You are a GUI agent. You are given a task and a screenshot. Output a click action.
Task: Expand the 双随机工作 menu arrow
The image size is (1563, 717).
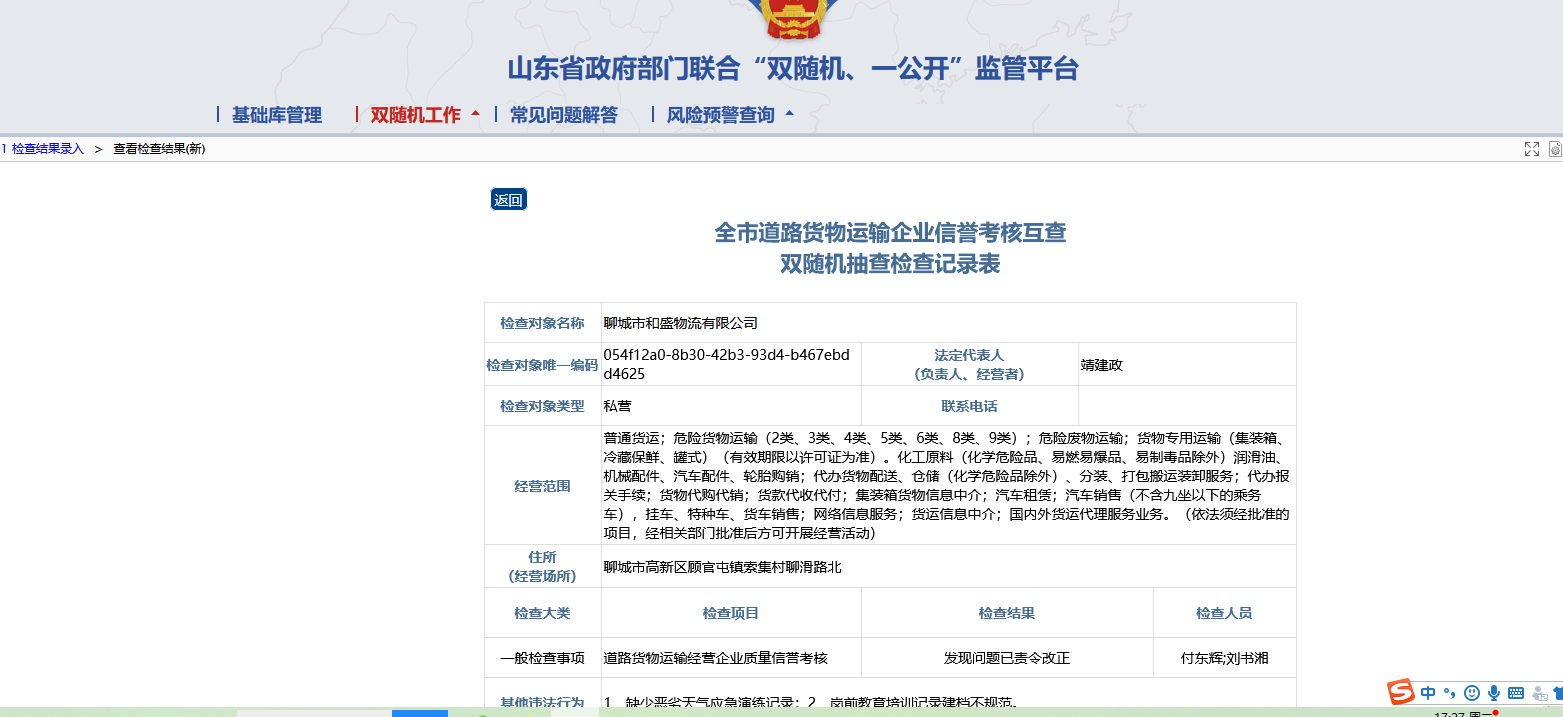(x=475, y=114)
